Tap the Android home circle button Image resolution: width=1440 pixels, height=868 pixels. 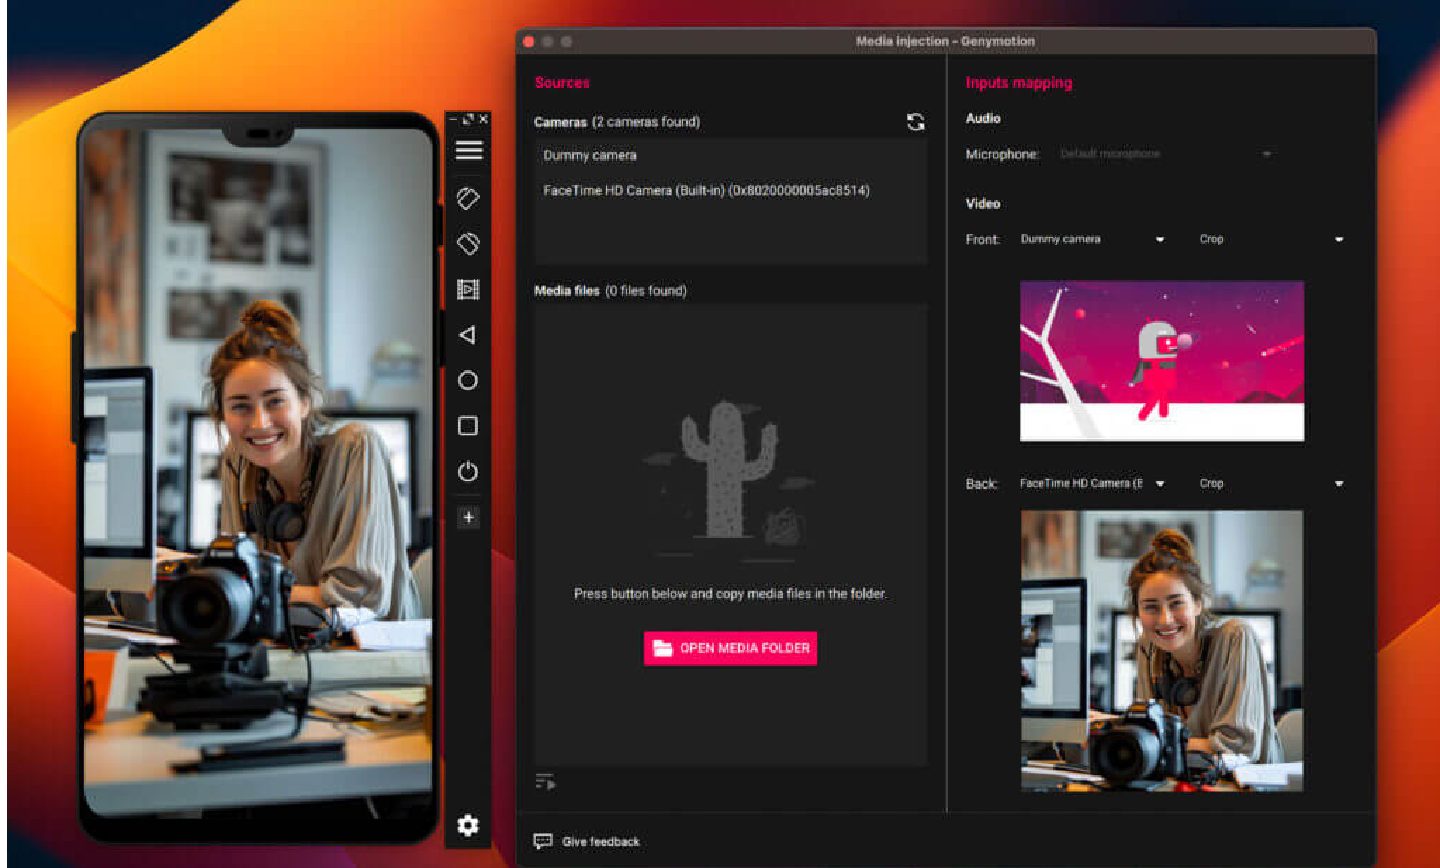pyautogui.click(x=467, y=380)
